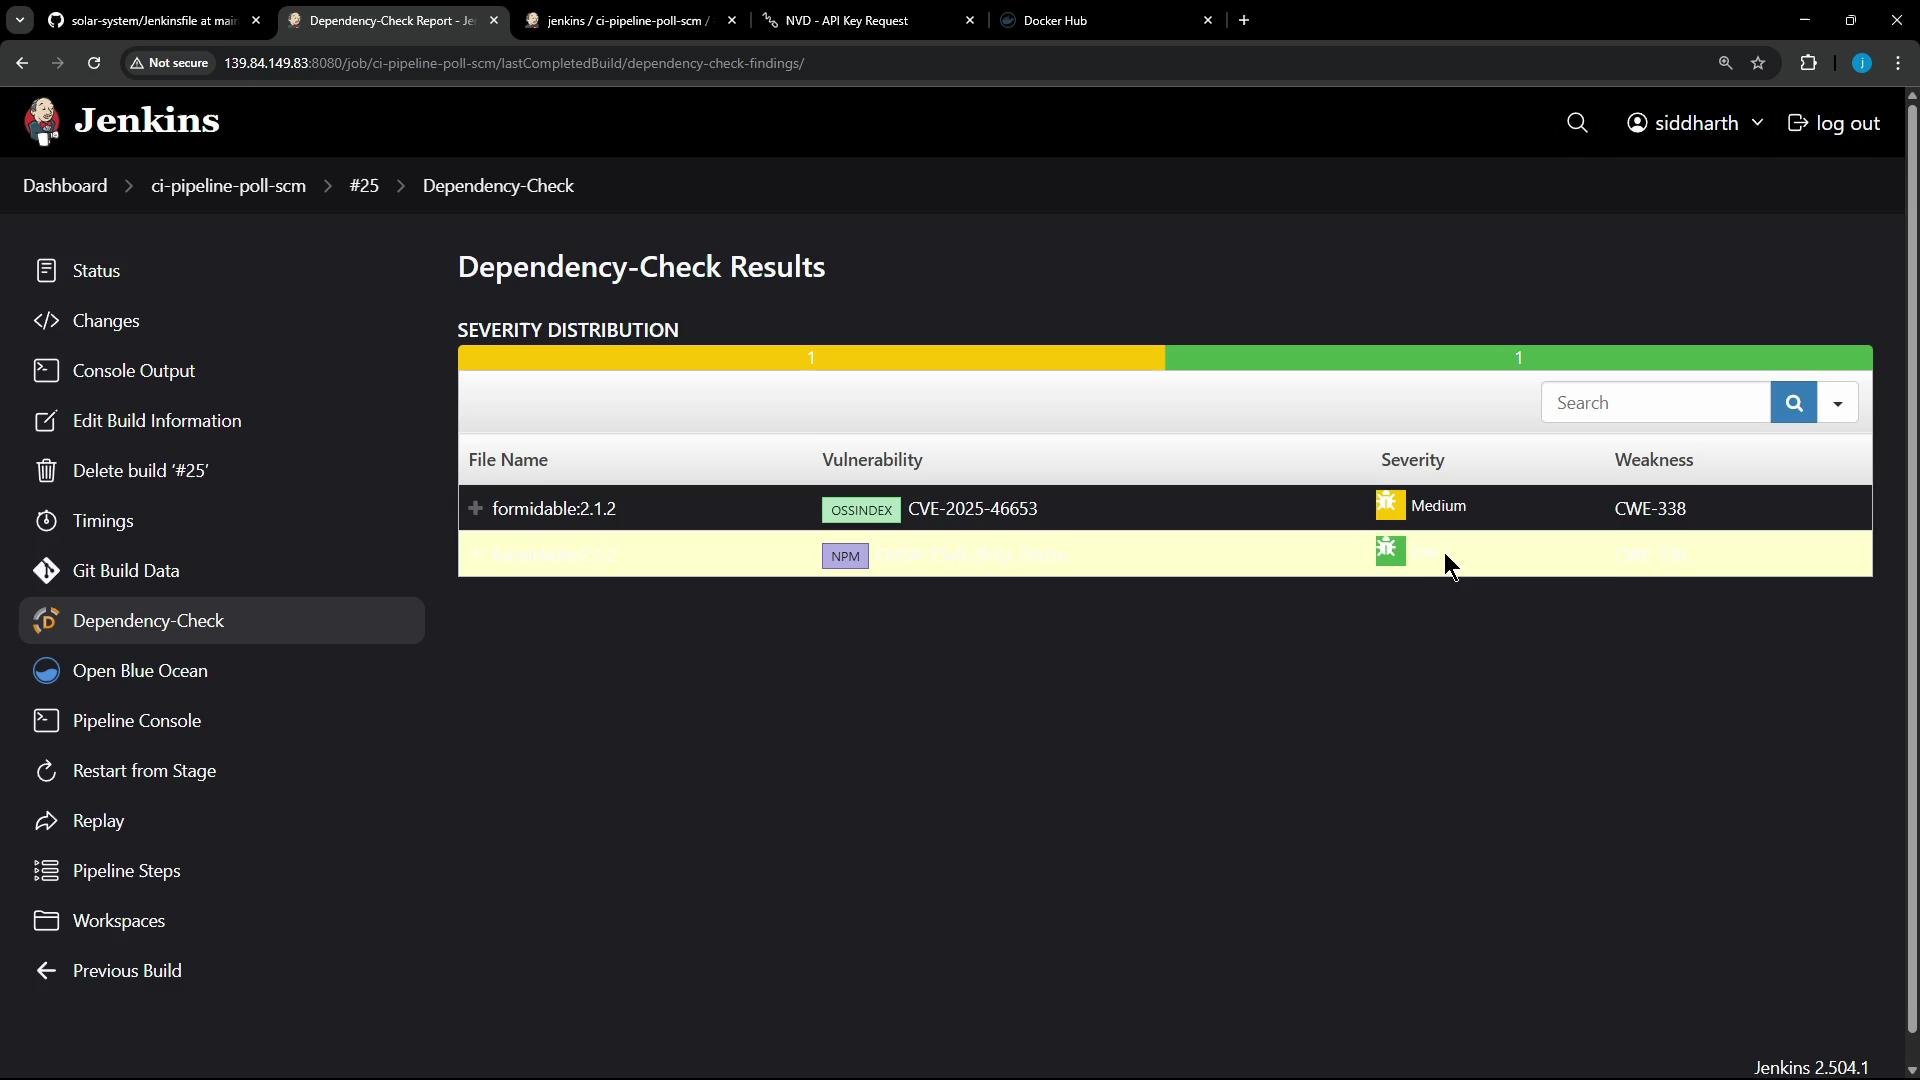Open the Chrome three-dot menu

[1898, 63]
